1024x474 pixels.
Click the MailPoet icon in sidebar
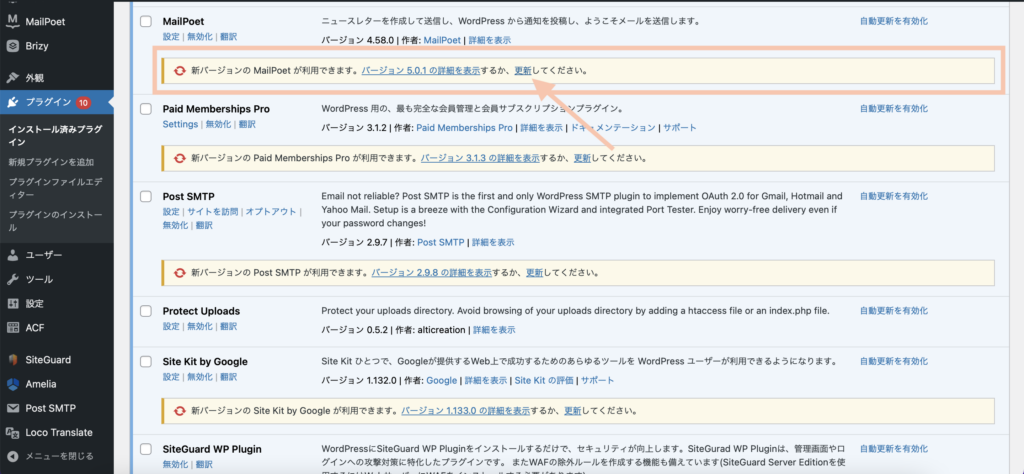point(12,22)
